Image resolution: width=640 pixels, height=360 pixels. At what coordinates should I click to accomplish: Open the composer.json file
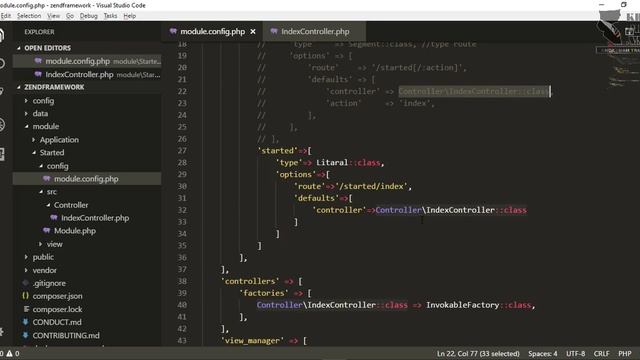pos(57,296)
